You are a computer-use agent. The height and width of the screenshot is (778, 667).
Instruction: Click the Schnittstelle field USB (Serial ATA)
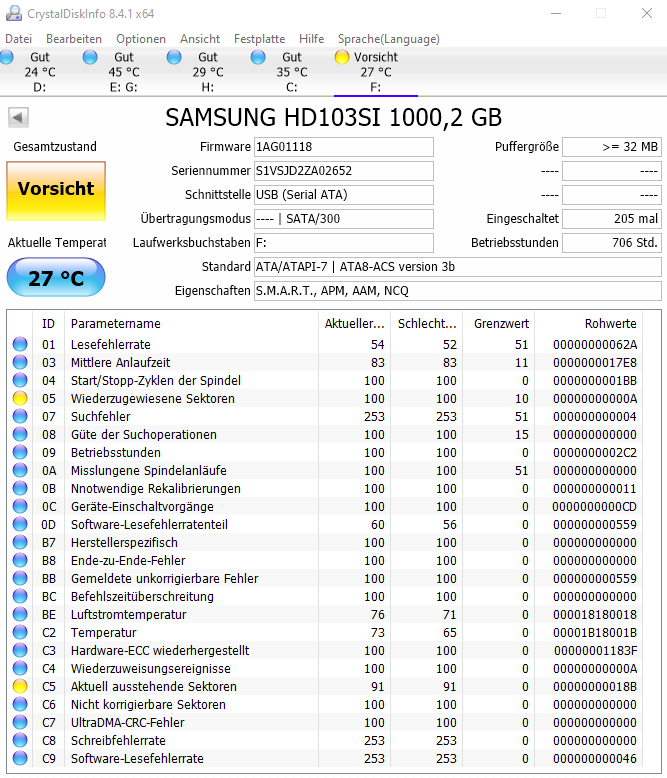coord(343,194)
